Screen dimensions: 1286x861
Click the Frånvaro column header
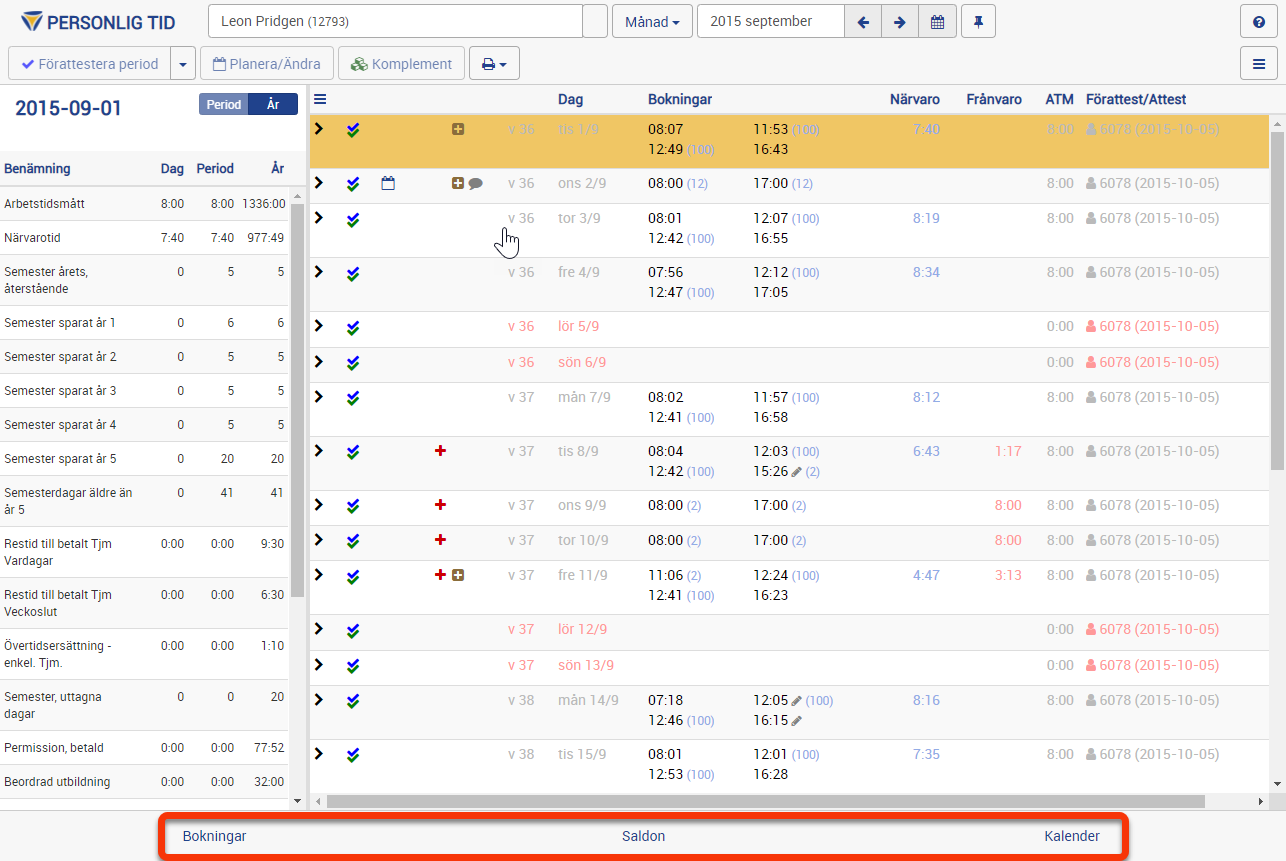click(994, 99)
